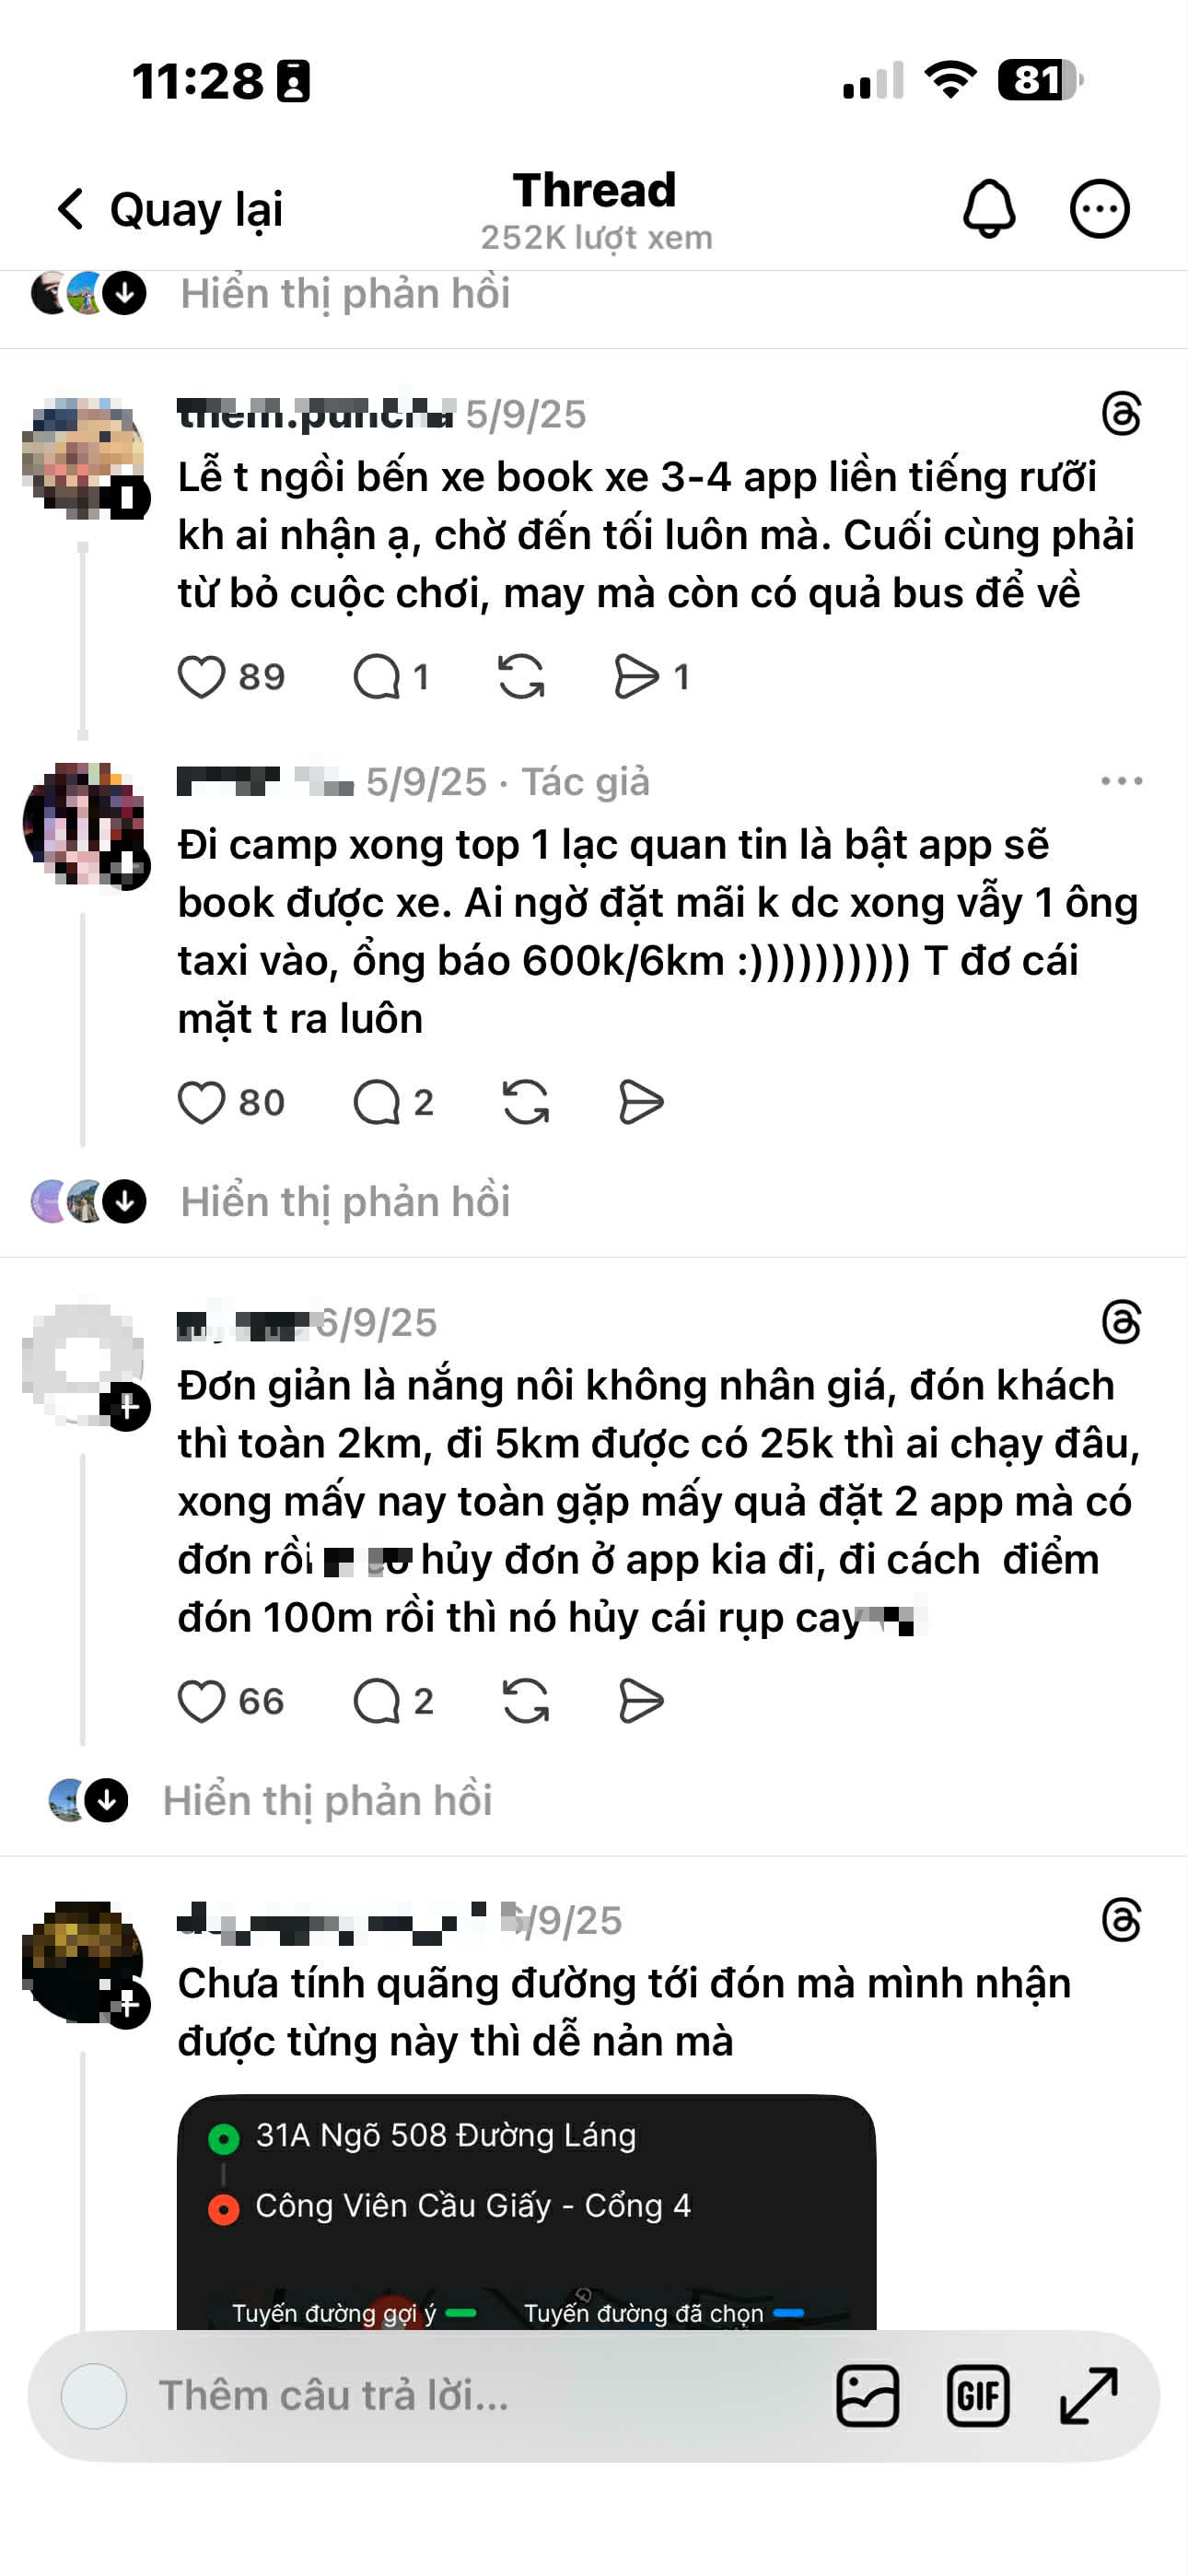1188x2576 pixels.
Task: Expand replies under the 66-like comment
Action: (327, 1800)
